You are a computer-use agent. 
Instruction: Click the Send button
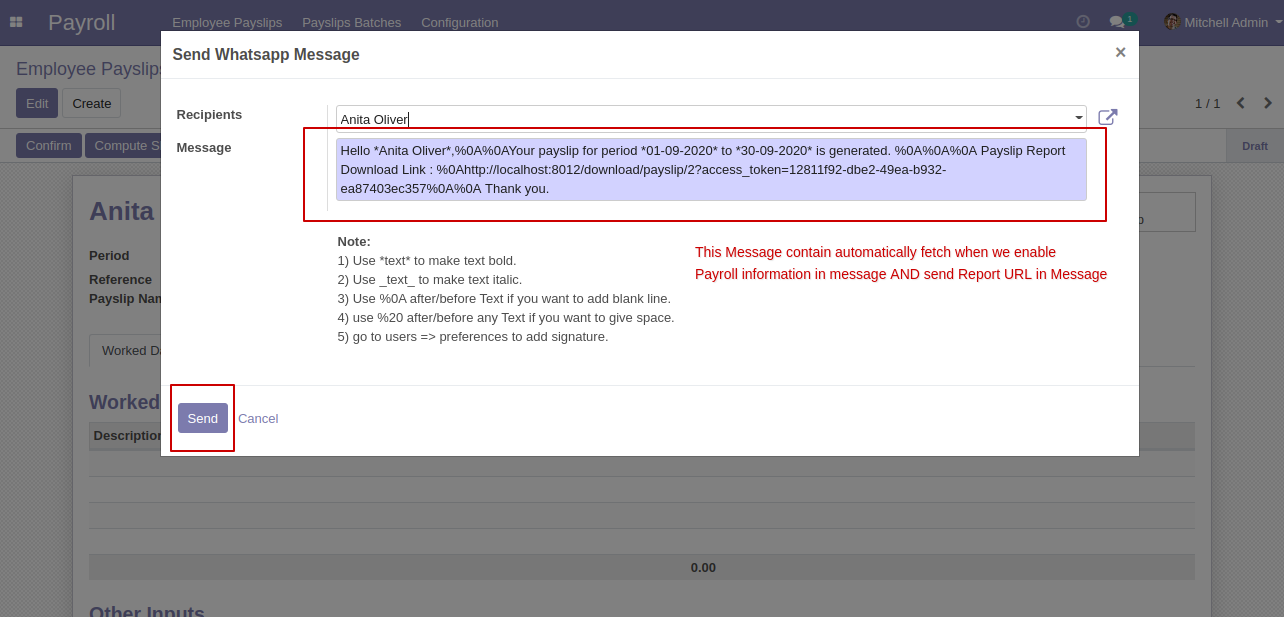point(203,418)
